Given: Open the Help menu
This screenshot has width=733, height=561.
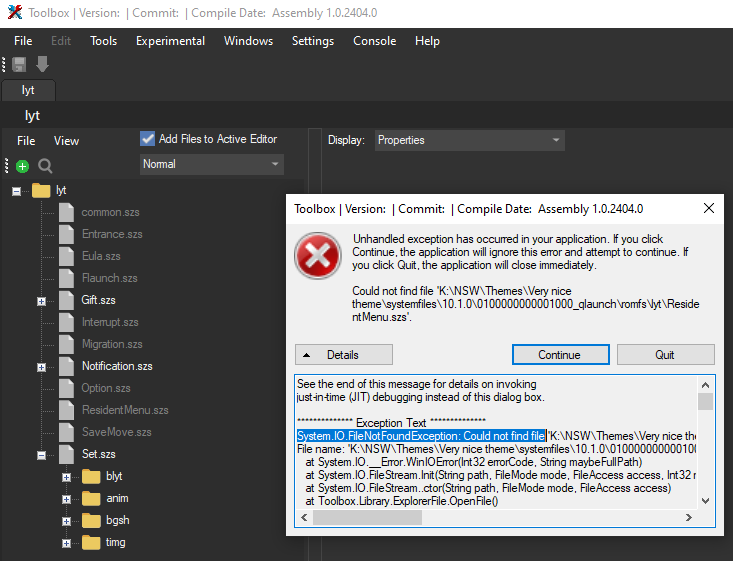Looking at the screenshot, I should click(427, 41).
